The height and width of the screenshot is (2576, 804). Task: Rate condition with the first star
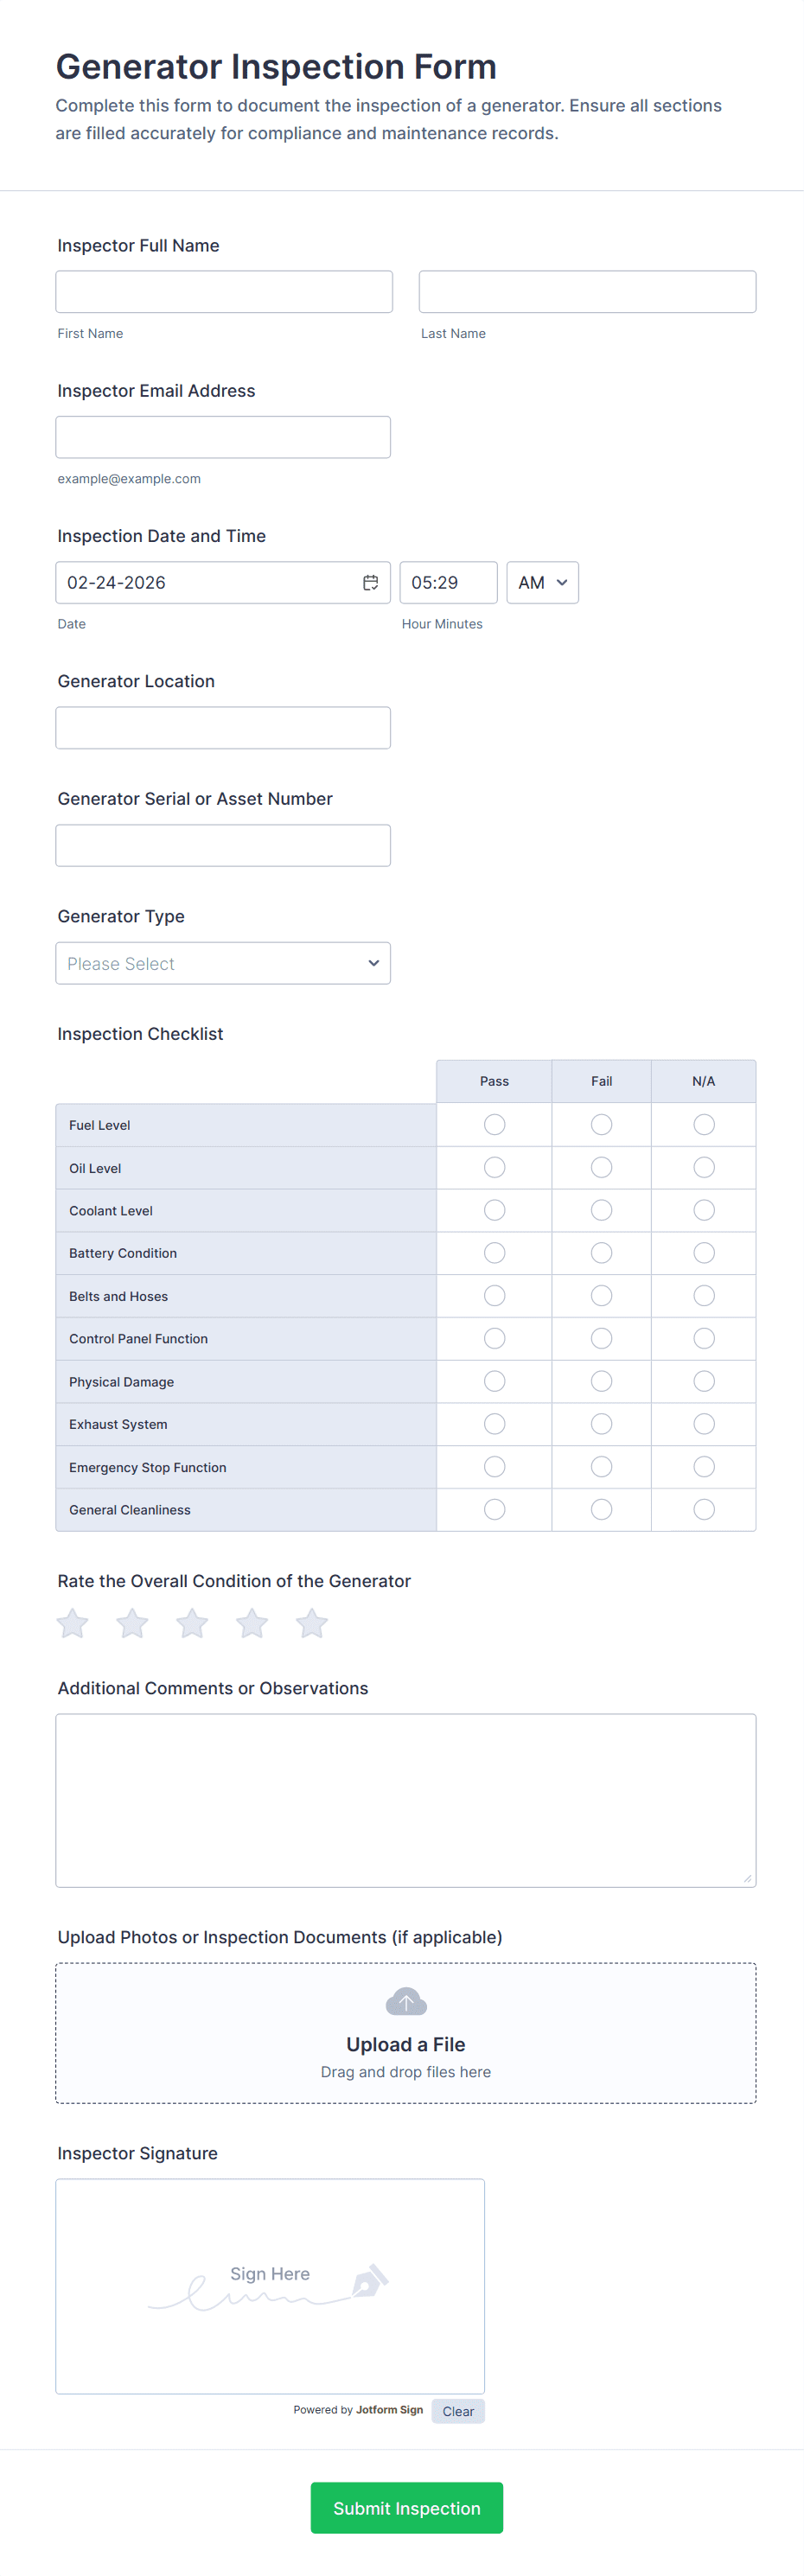72,1623
